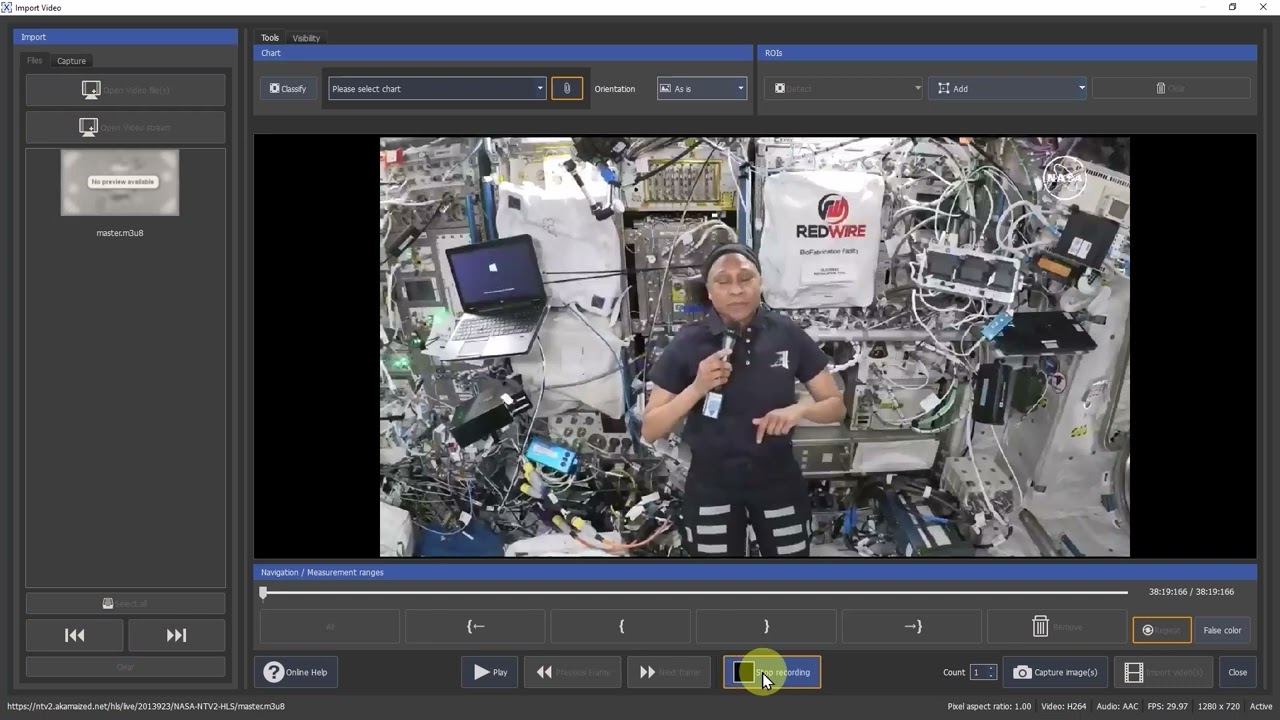Image resolution: width=1280 pixels, height=720 pixels.
Task: Open Online Help
Action: (296, 672)
